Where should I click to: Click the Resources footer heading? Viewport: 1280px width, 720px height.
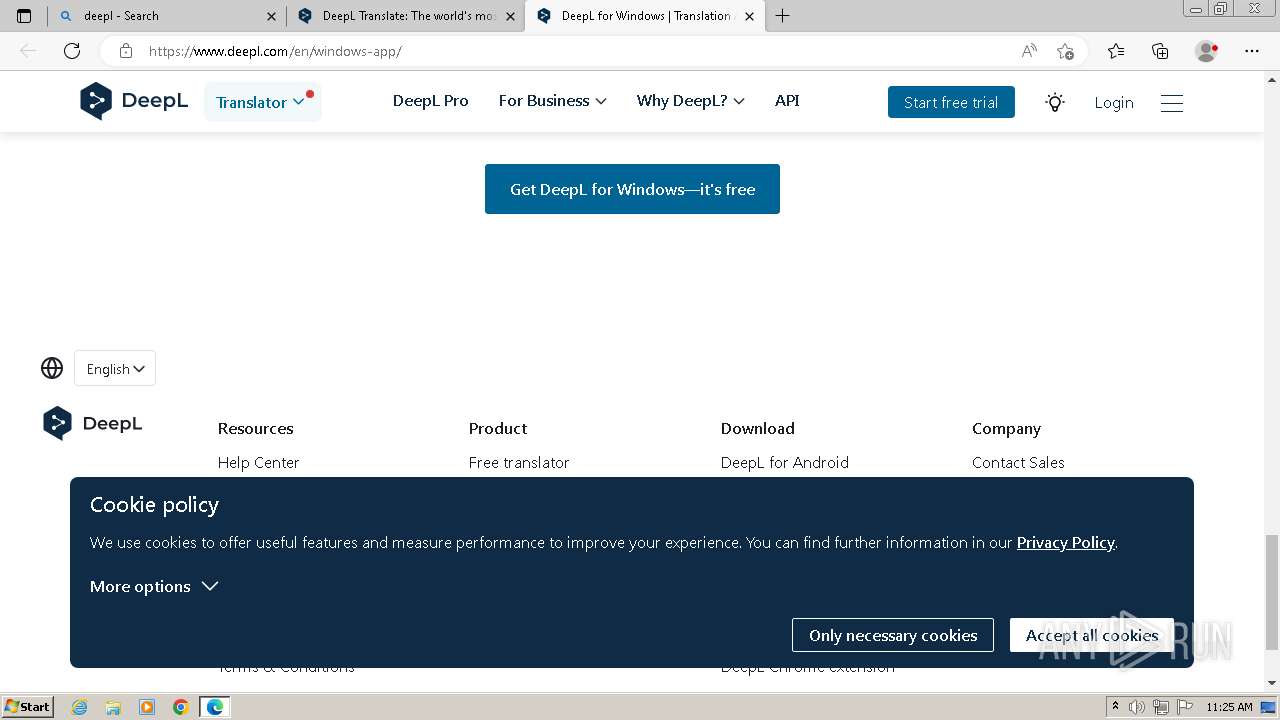(255, 428)
